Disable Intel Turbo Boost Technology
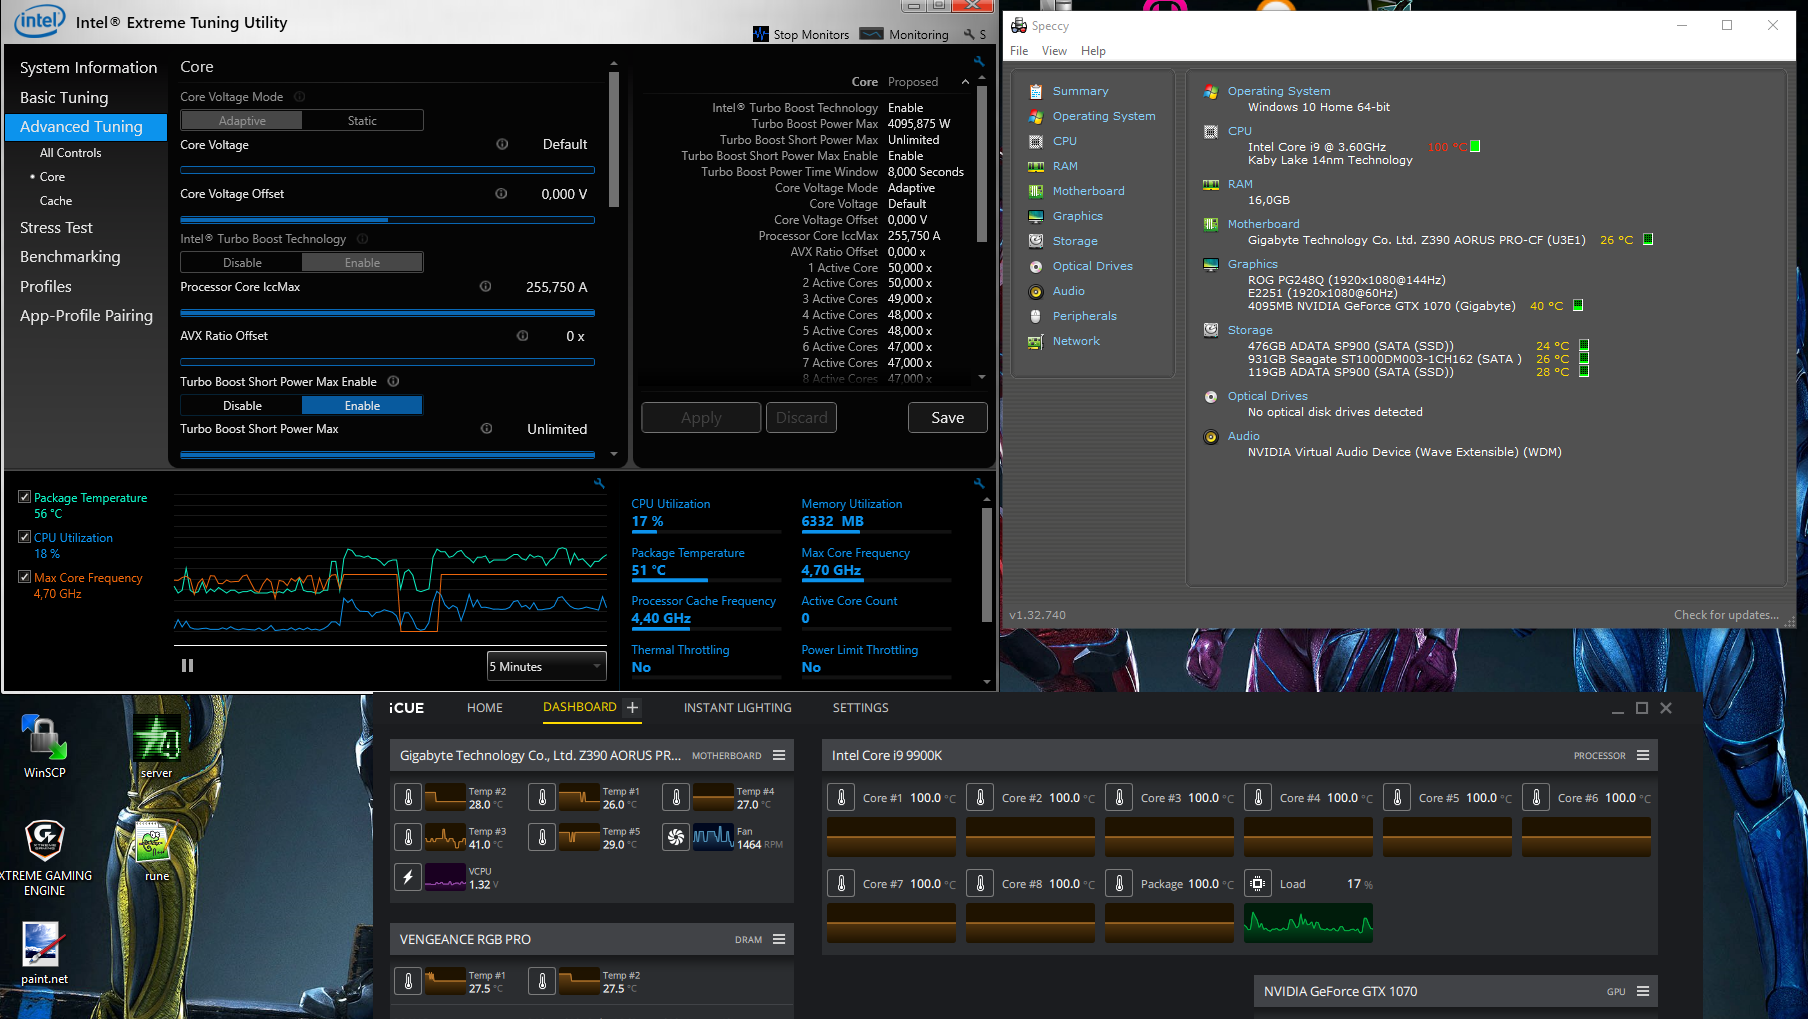 tap(242, 262)
